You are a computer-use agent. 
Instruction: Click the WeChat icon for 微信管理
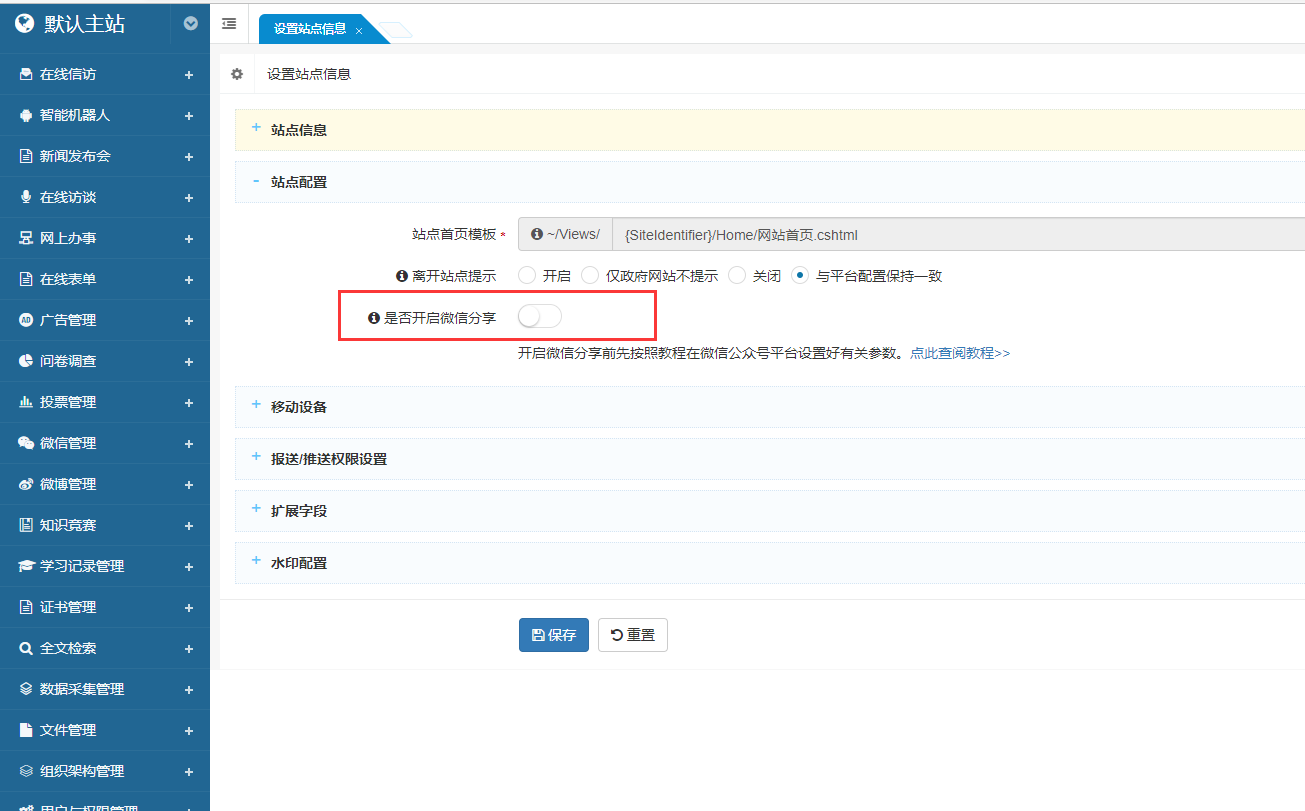[26, 443]
